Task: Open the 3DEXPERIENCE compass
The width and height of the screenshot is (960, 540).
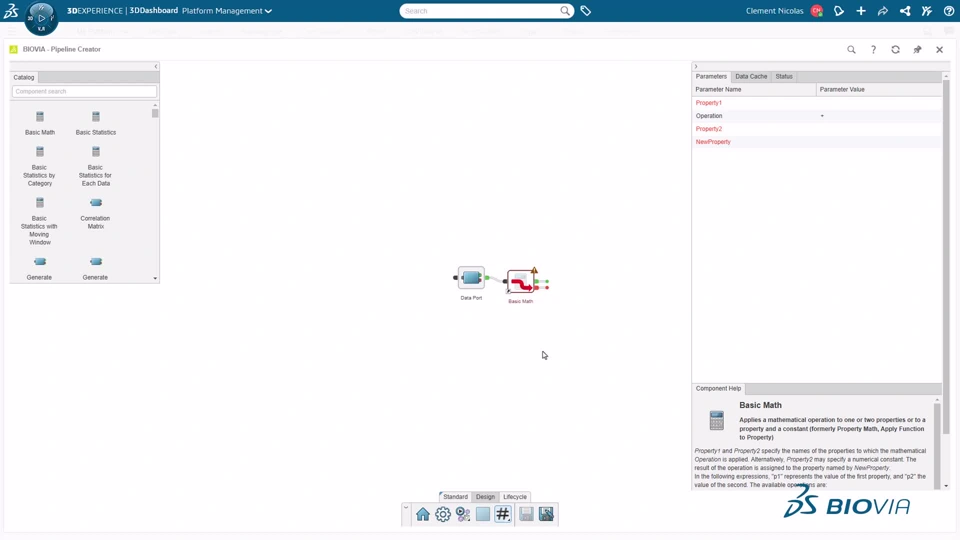Action: tap(41, 18)
